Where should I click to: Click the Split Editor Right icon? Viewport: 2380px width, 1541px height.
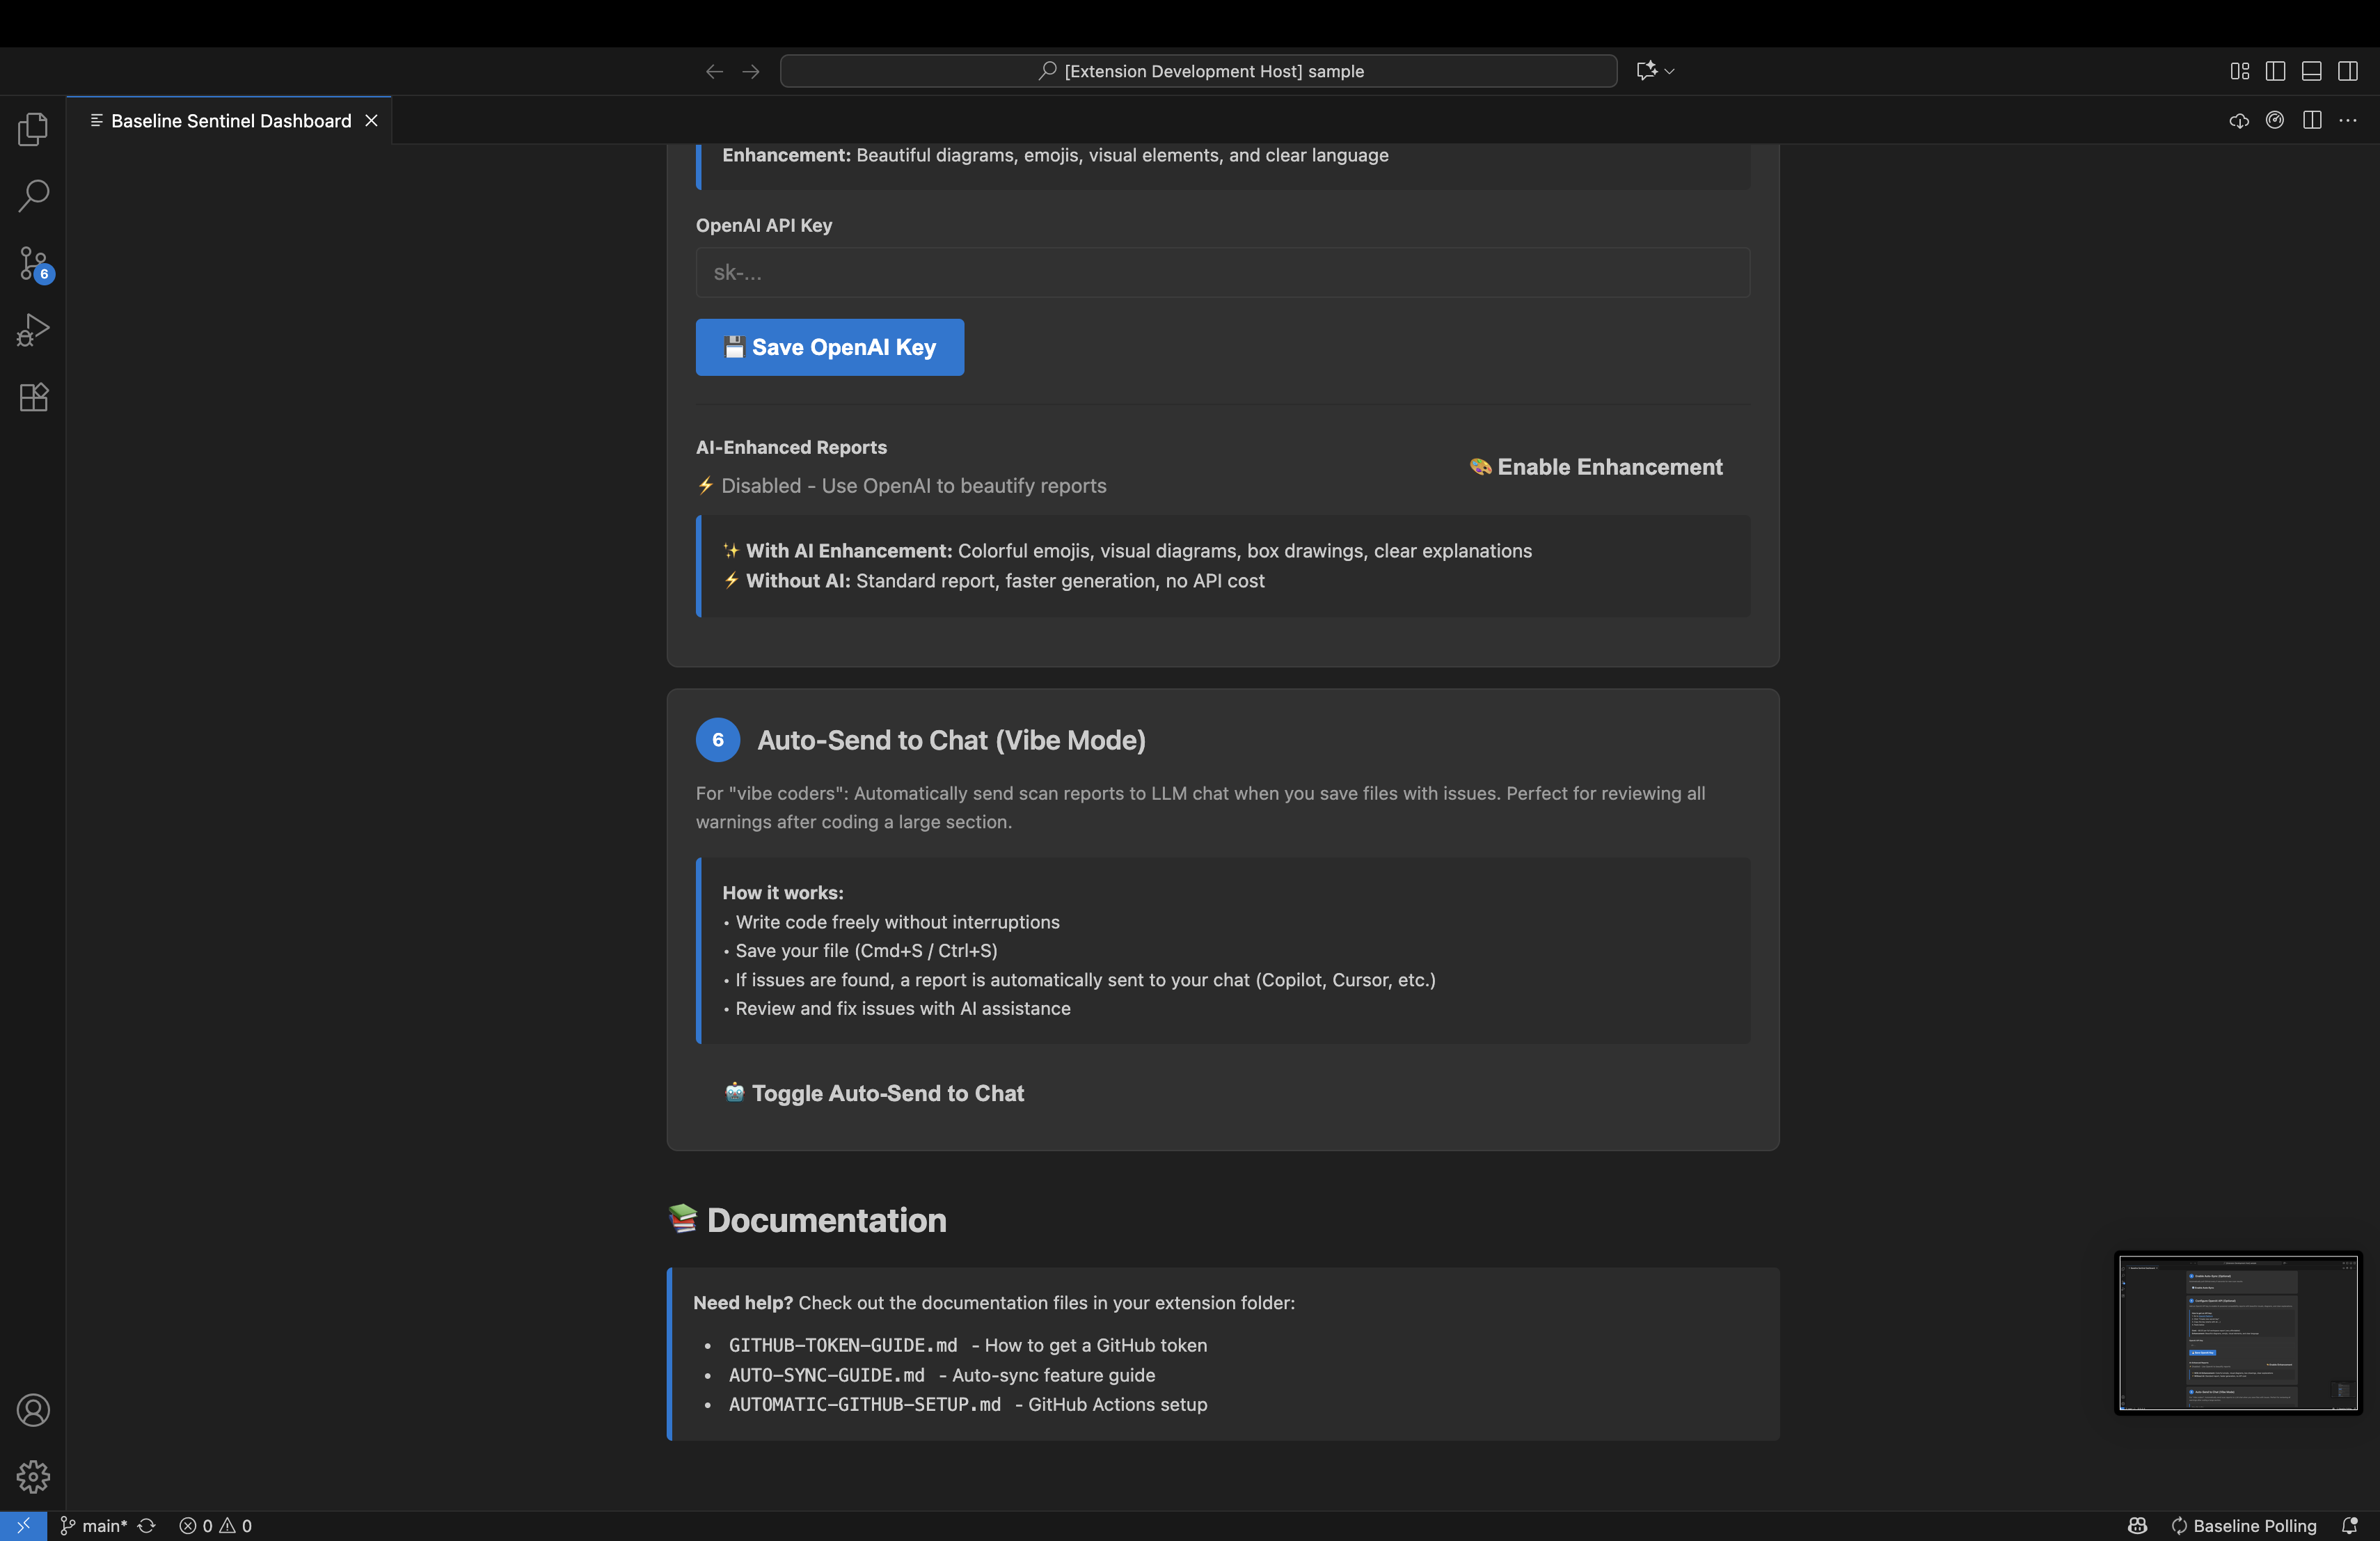2312,120
